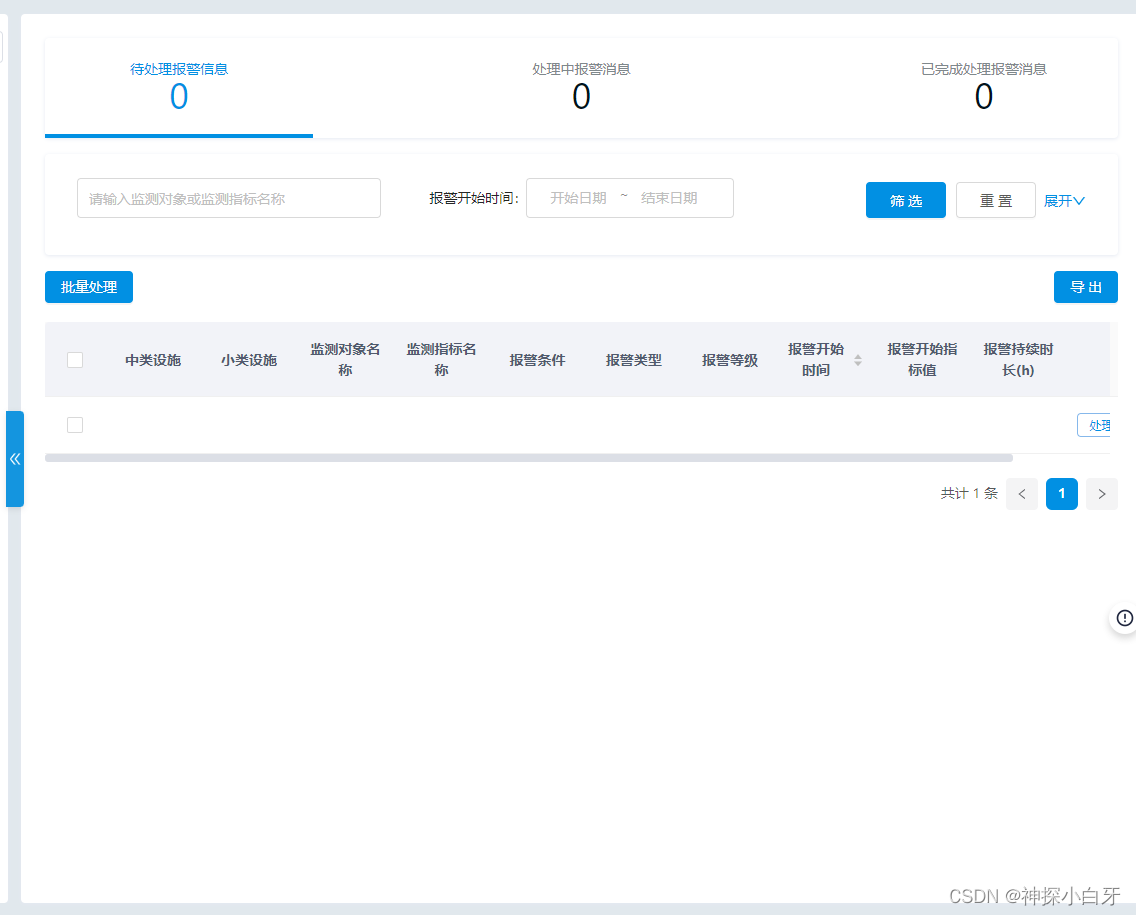
Task: Click the 筛选 filter button
Action: pos(905,201)
